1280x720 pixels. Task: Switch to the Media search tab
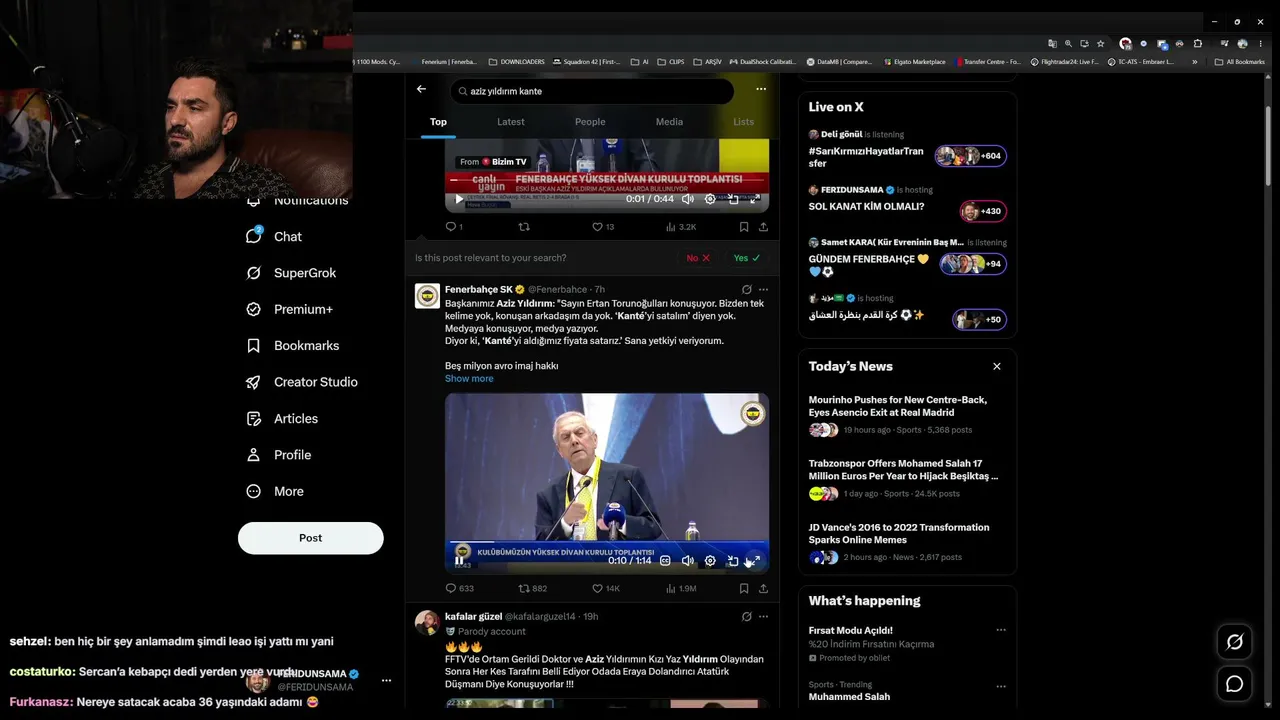click(669, 122)
